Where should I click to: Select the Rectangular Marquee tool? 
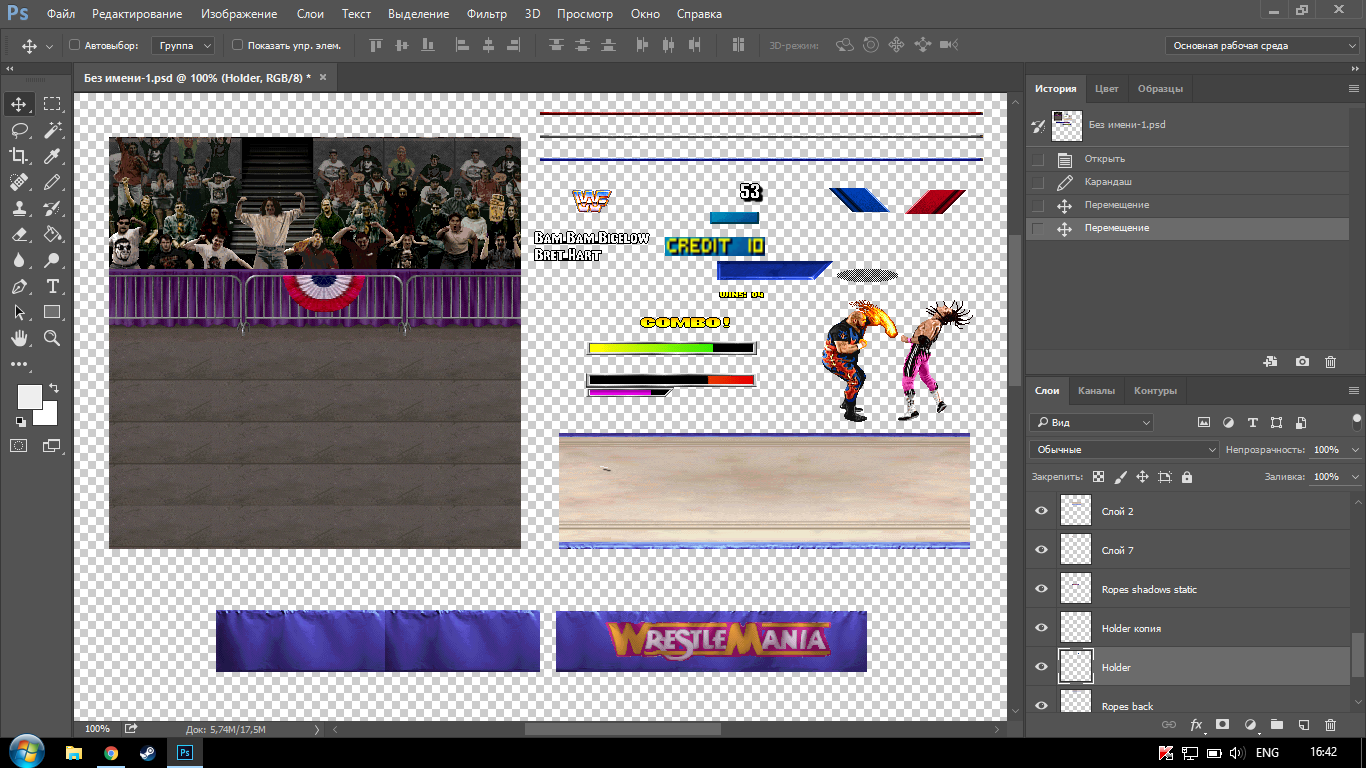(x=52, y=104)
